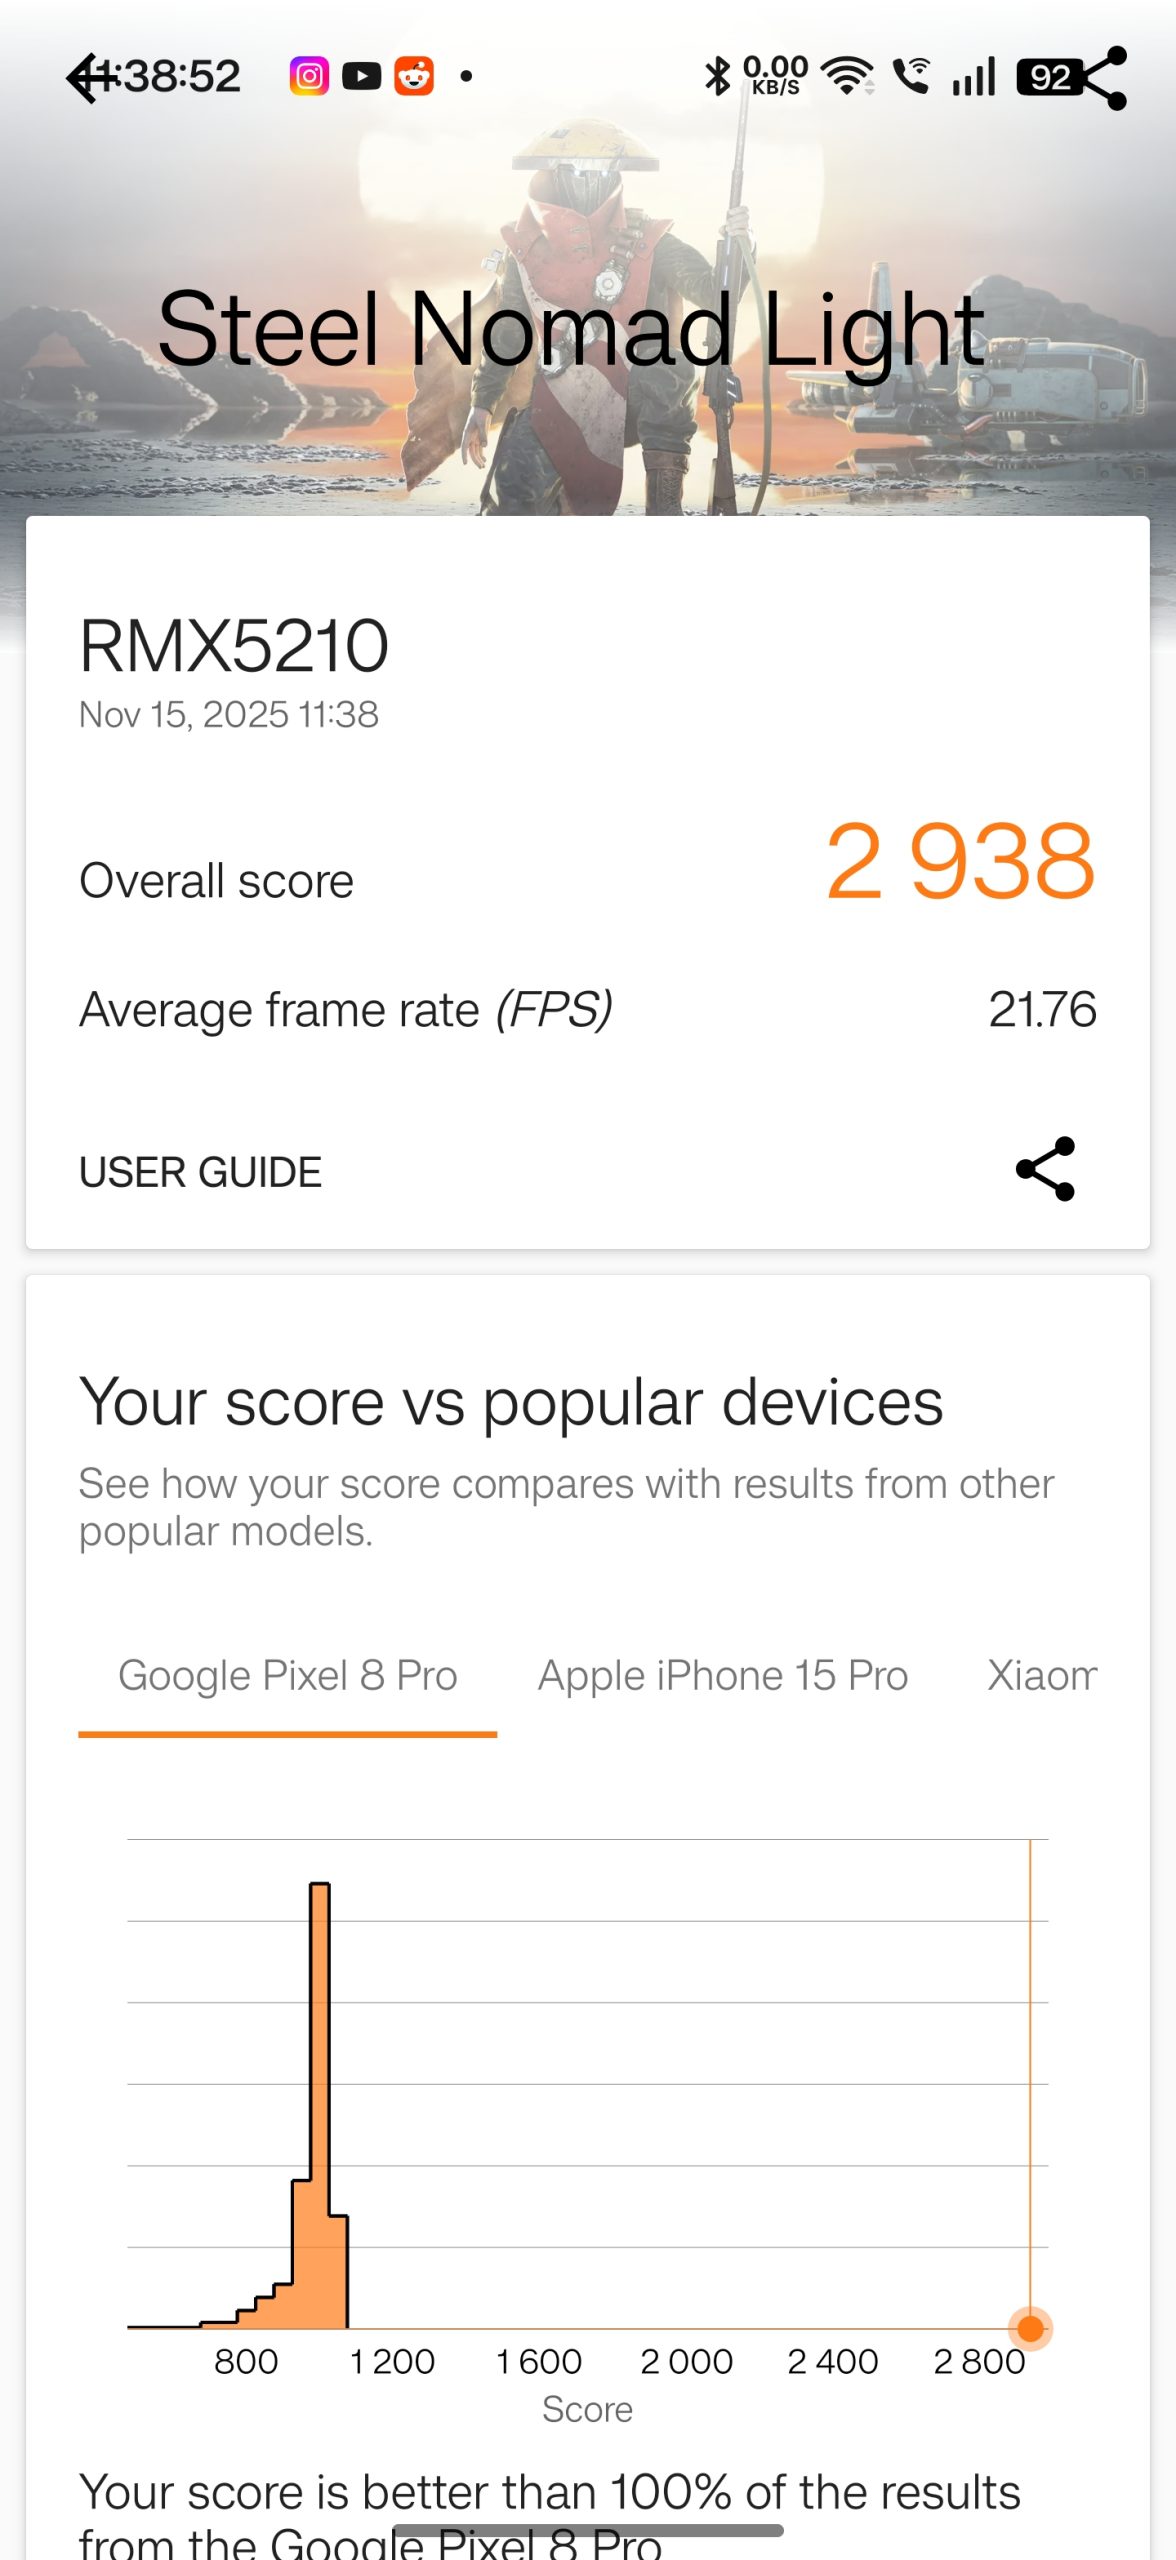Tap the tallest histogram bar

point(320,2100)
